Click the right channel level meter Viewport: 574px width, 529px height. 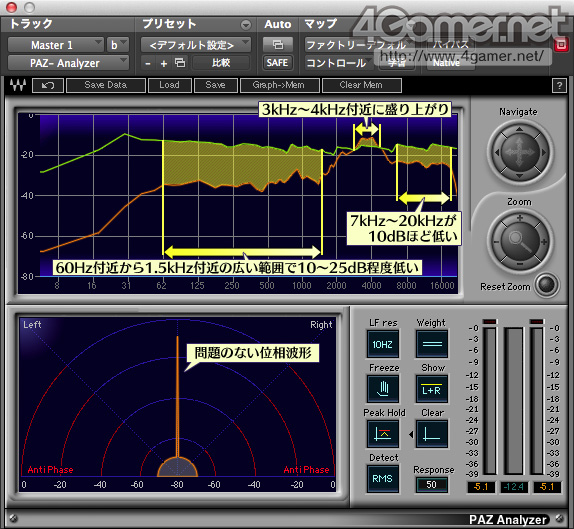pyautogui.click(x=537, y=401)
